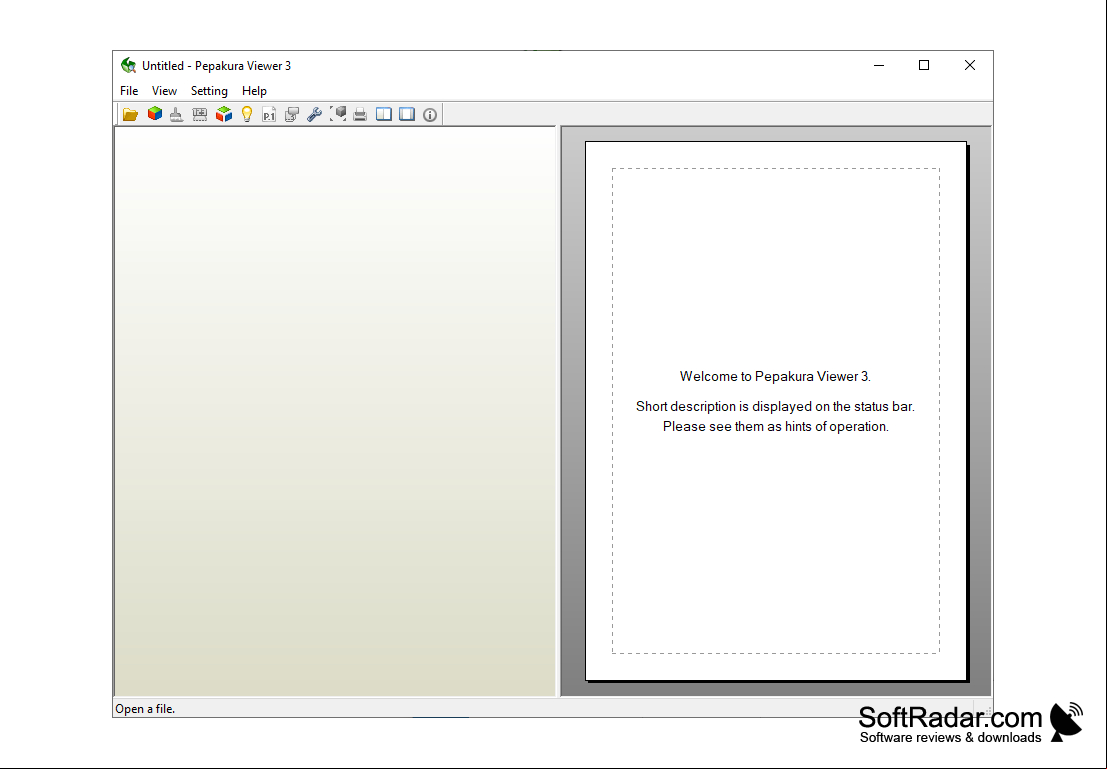This screenshot has height=769, width=1107.
Task: Click the 'Untitled - Pepakura Viewer 3' title text
Action: [x=216, y=66]
